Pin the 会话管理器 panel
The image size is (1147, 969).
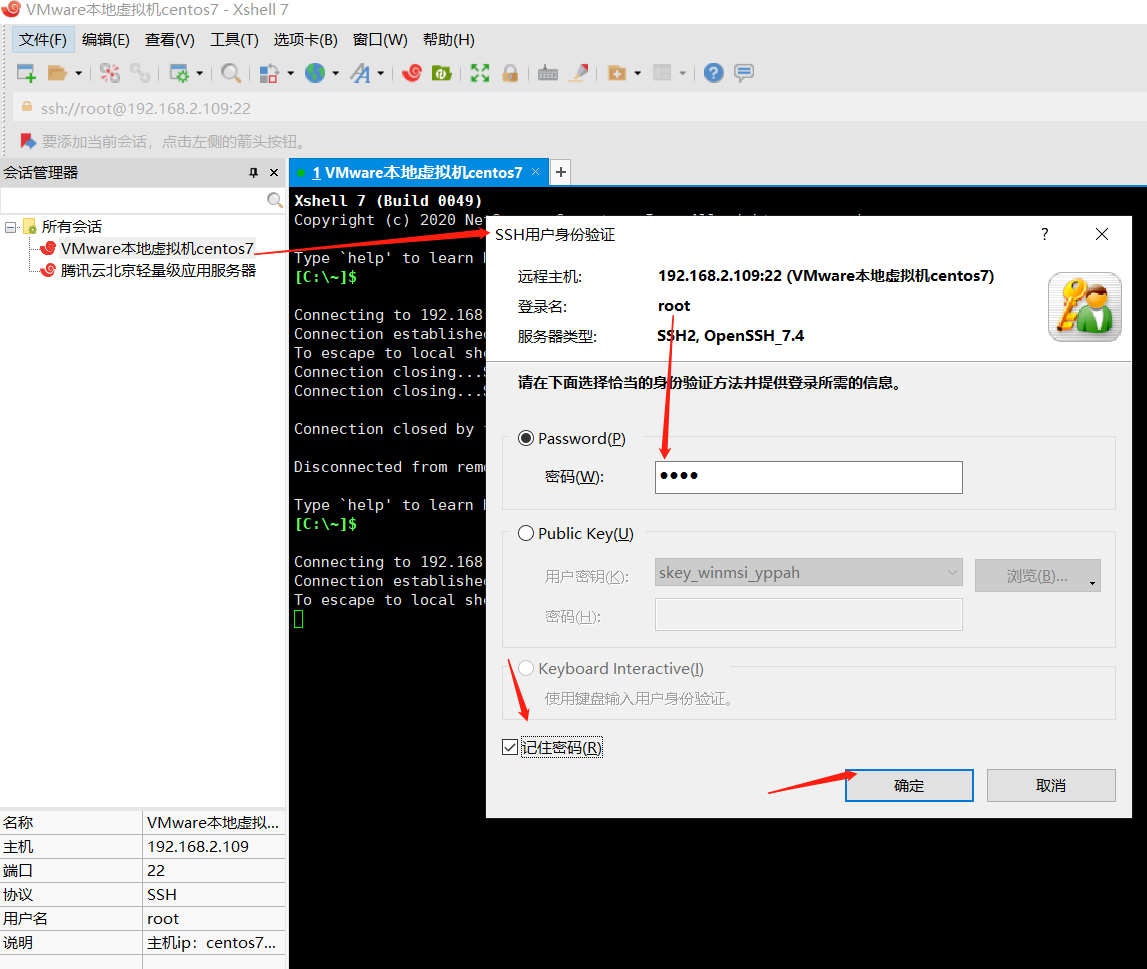pyautogui.click(x=254, y=173)
